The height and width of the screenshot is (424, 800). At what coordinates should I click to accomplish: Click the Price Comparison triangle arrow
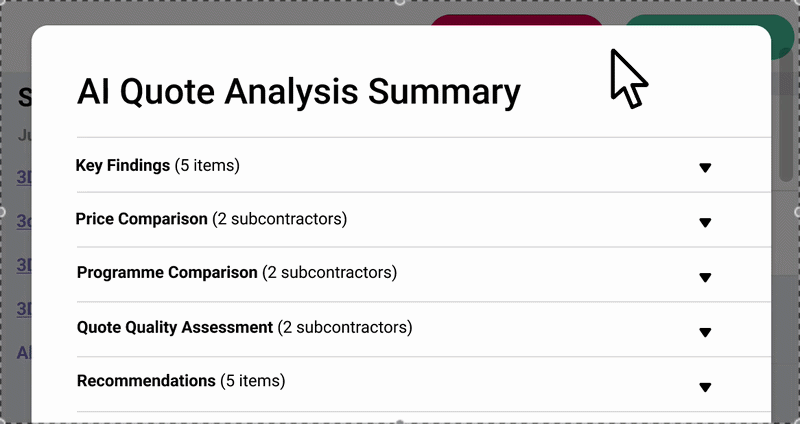(x=705, y=222)
